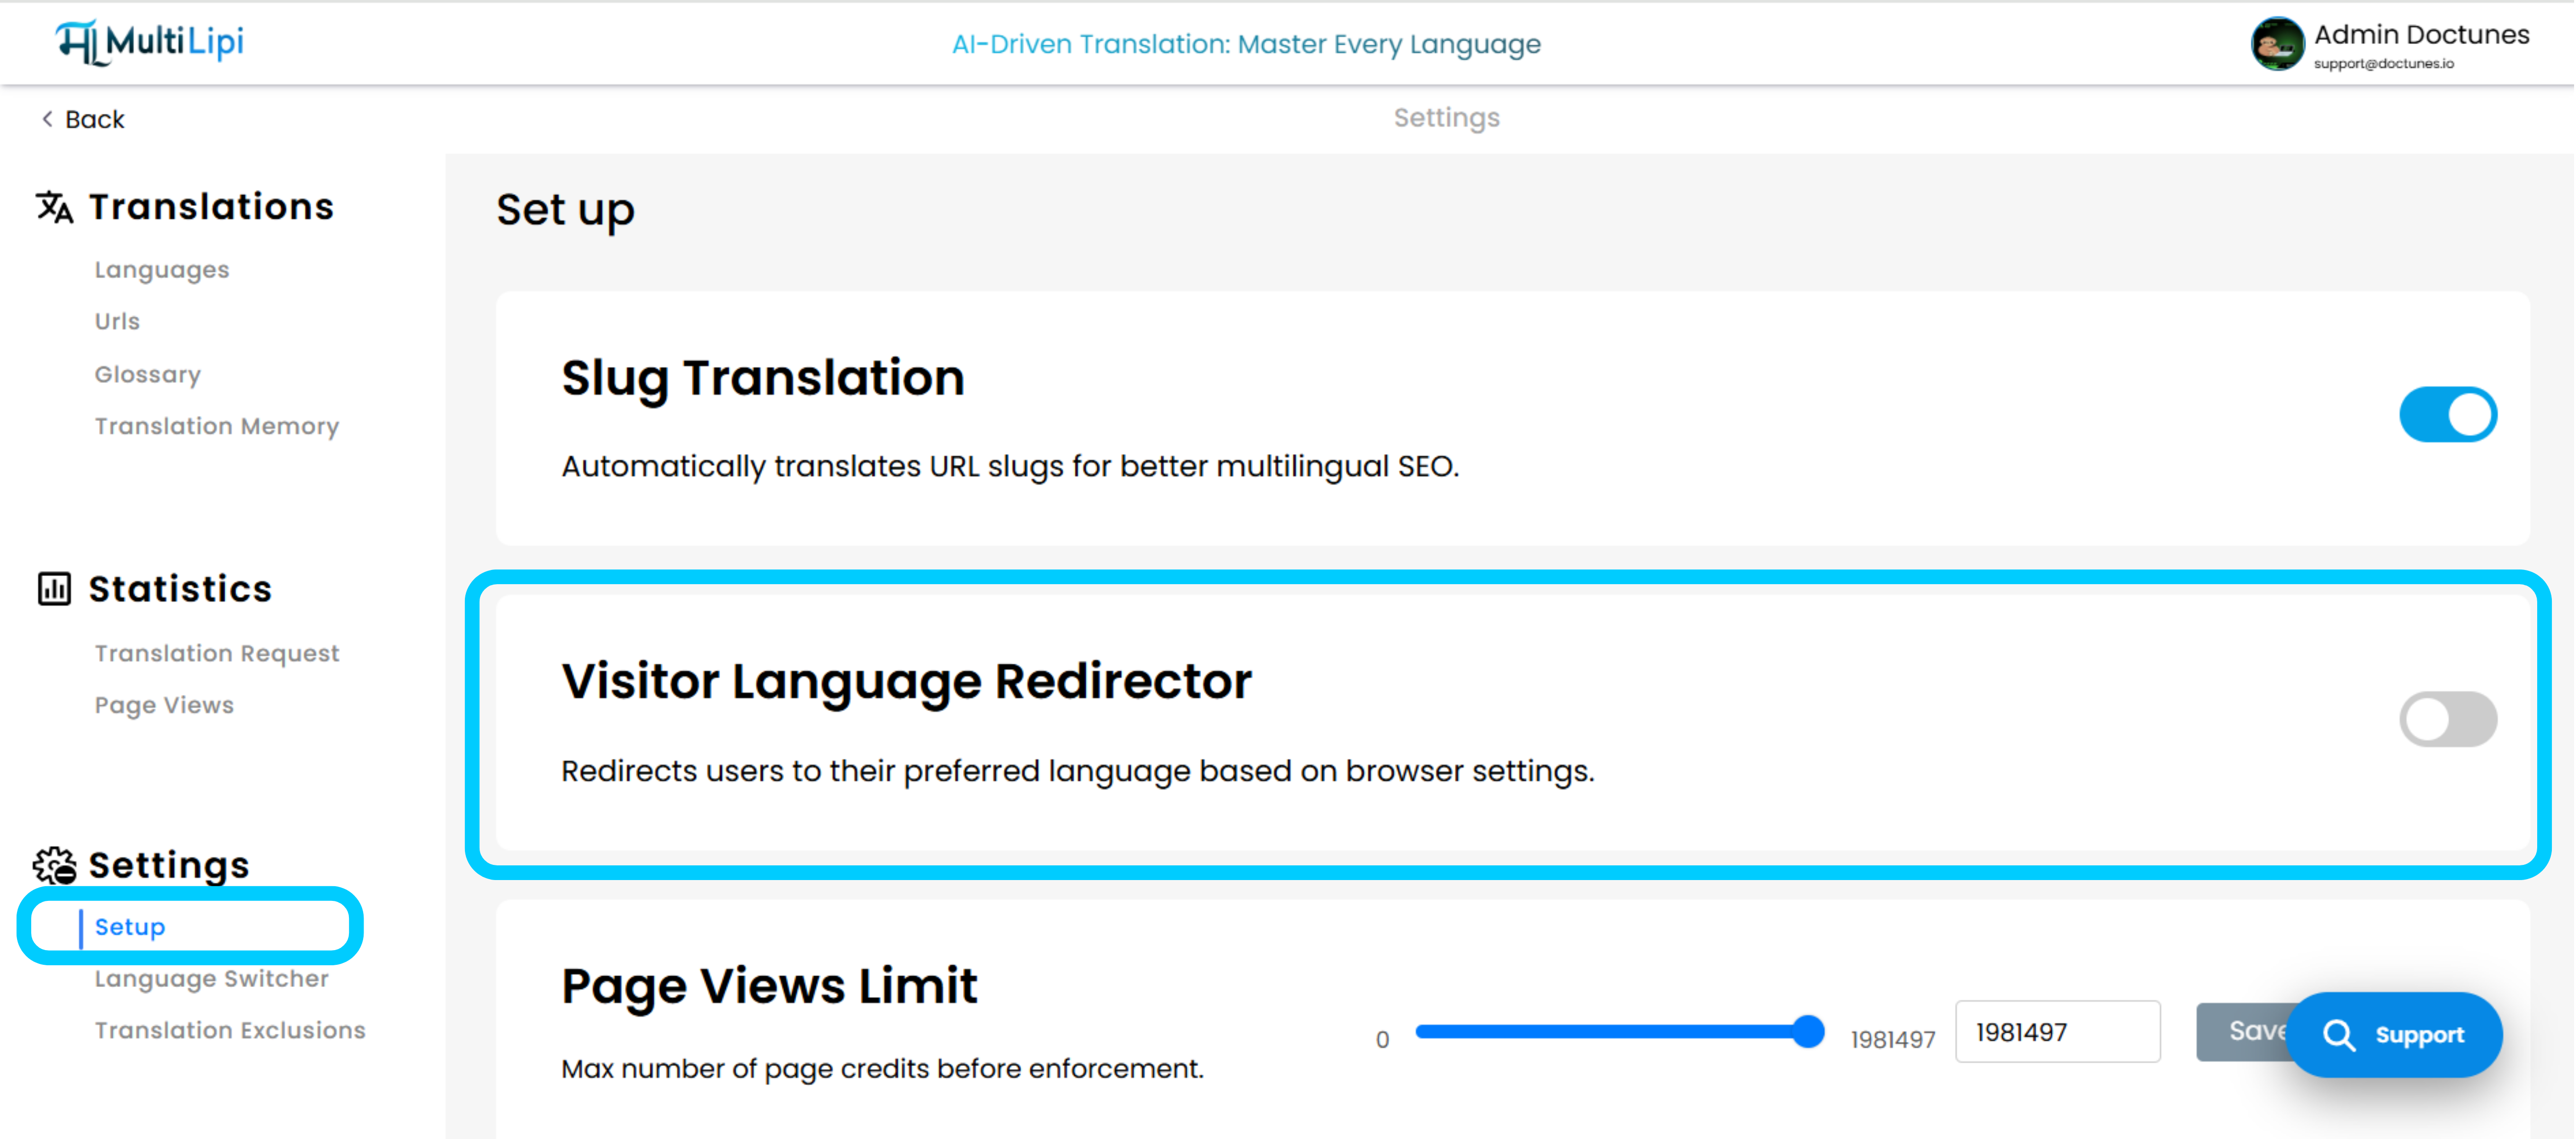Open Translation Request statistics
This screenshot has height=1139, width=2576.
pos(217,653)
